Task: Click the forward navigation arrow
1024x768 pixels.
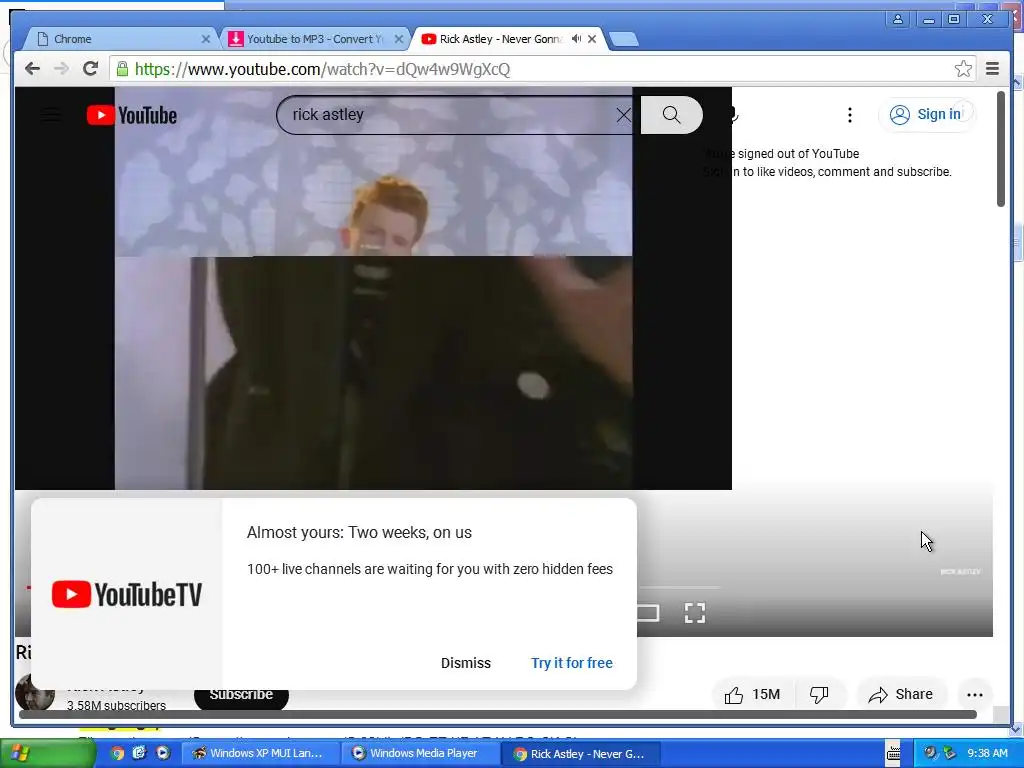Action: [61, 69]
